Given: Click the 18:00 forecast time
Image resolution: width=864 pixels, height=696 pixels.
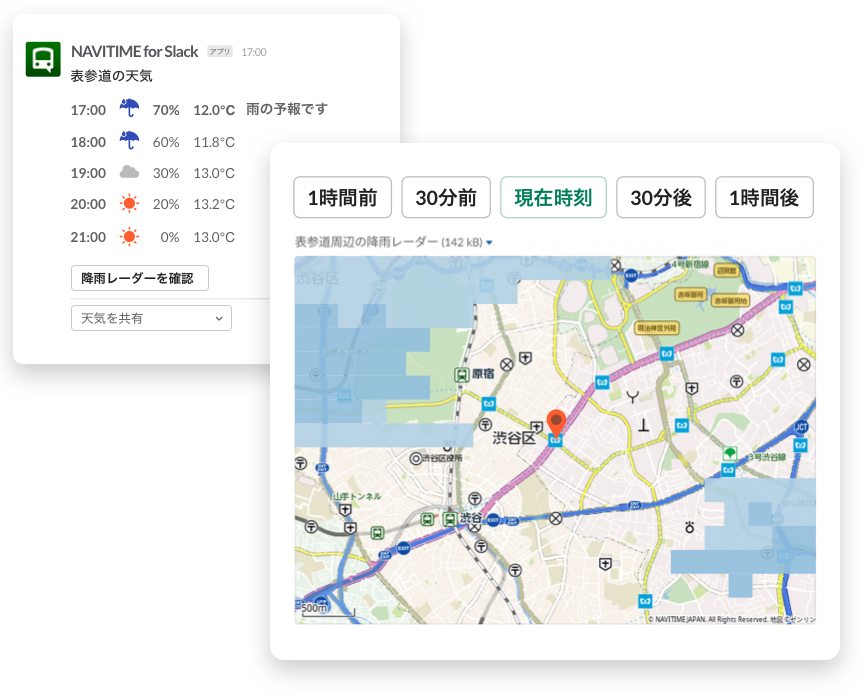Looking at the screenshot, I should 88,142.
